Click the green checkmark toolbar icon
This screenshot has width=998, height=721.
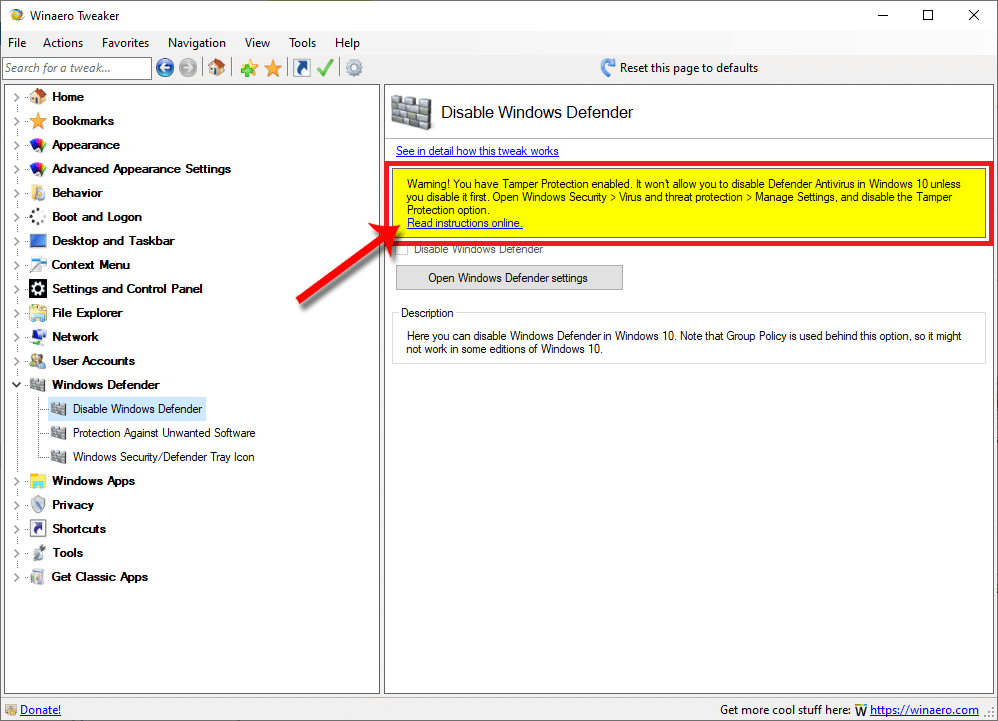tap(325, 67)
